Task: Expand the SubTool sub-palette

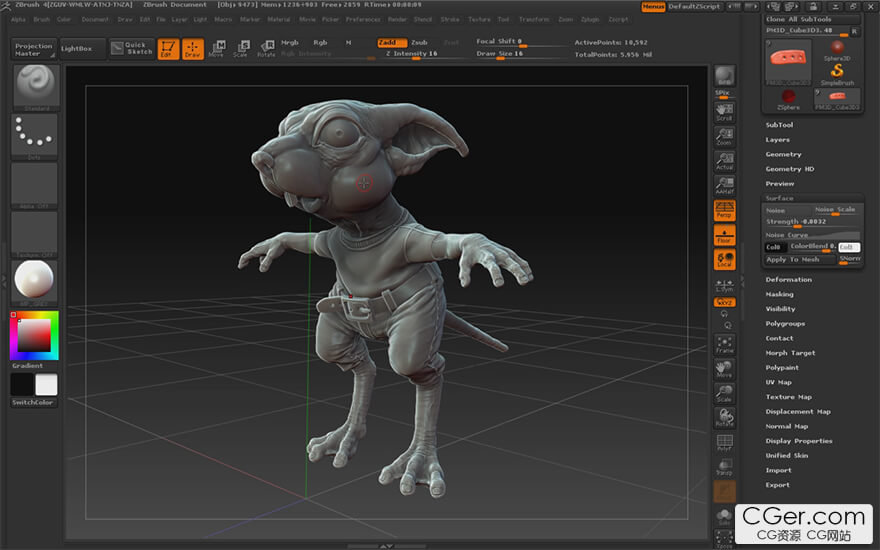Action: click(x=779, y=125)
